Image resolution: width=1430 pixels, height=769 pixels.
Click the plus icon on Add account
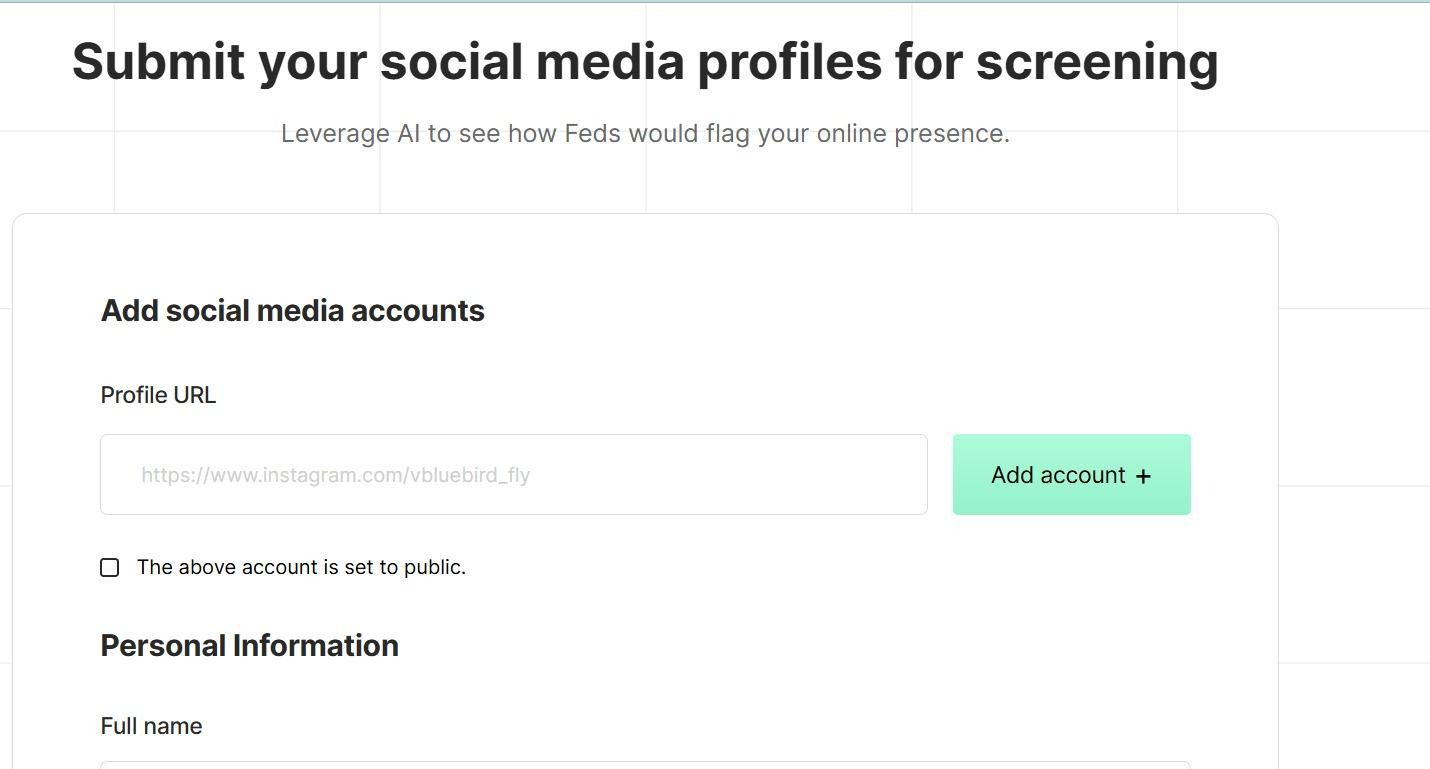[1143, 476]
